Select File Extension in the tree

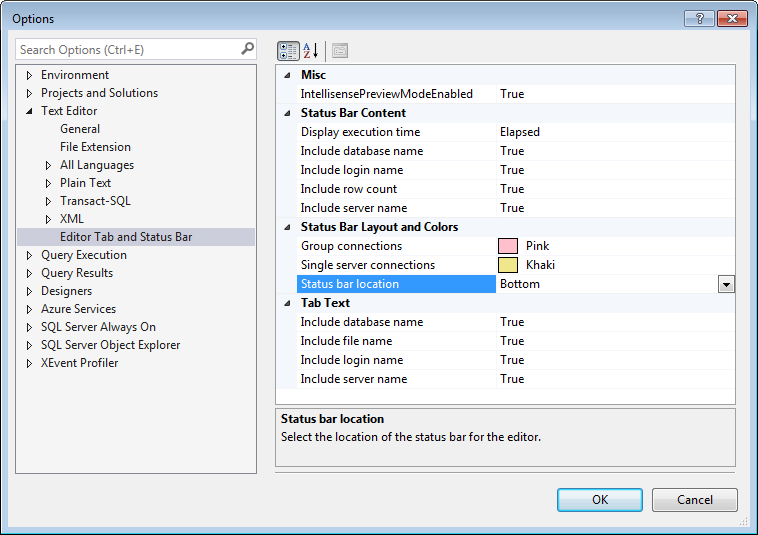coord(95,147)
